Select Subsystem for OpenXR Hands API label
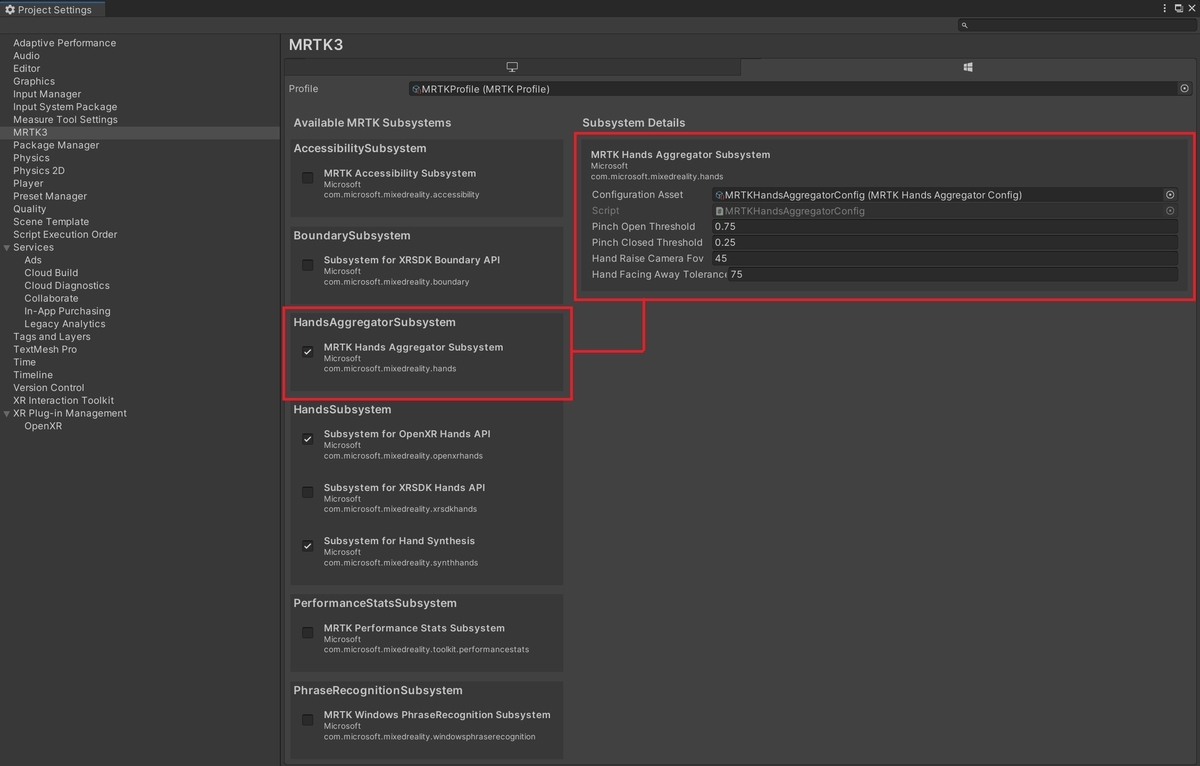 coord(407,434)
